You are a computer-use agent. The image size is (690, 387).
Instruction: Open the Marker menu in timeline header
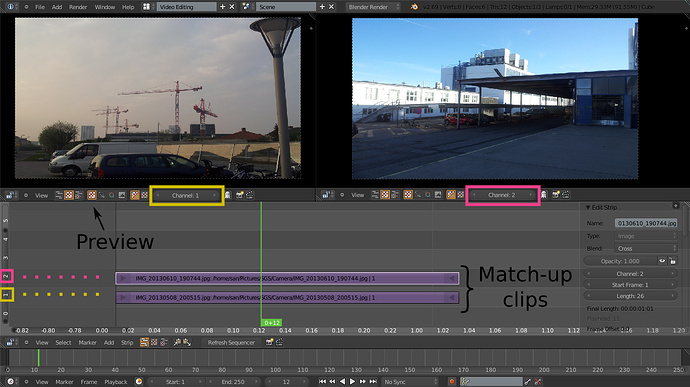tap(64, 382)
